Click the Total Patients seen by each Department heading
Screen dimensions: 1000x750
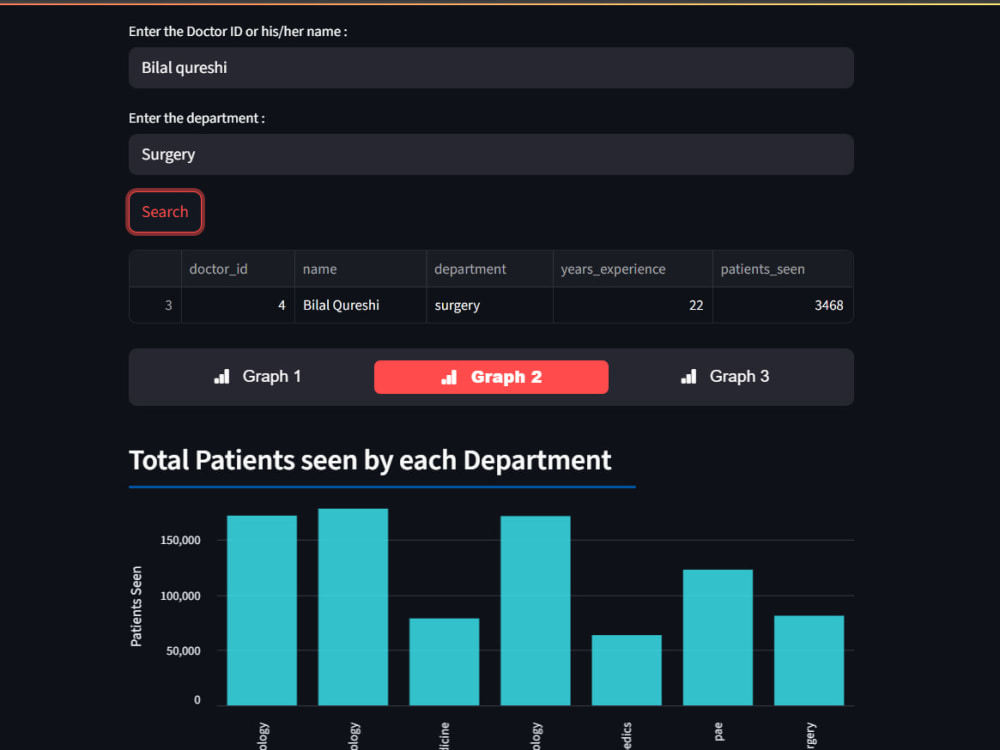pyautogui.click(x=370, y=460)
